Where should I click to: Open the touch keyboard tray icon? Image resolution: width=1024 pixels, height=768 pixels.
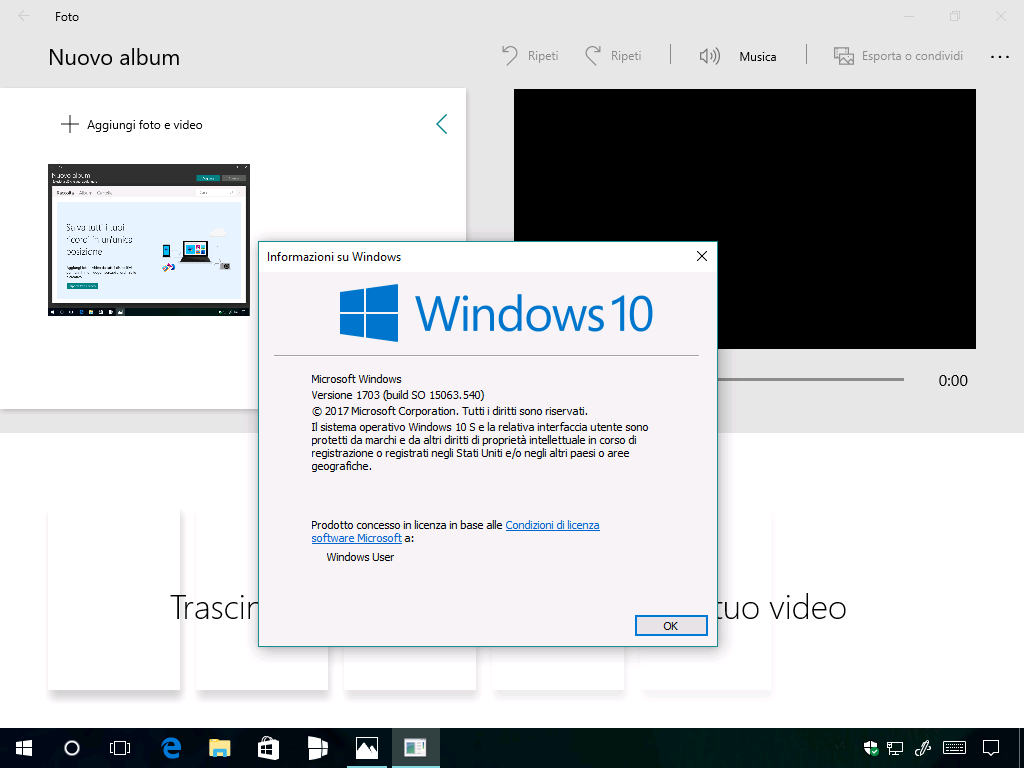954,748
